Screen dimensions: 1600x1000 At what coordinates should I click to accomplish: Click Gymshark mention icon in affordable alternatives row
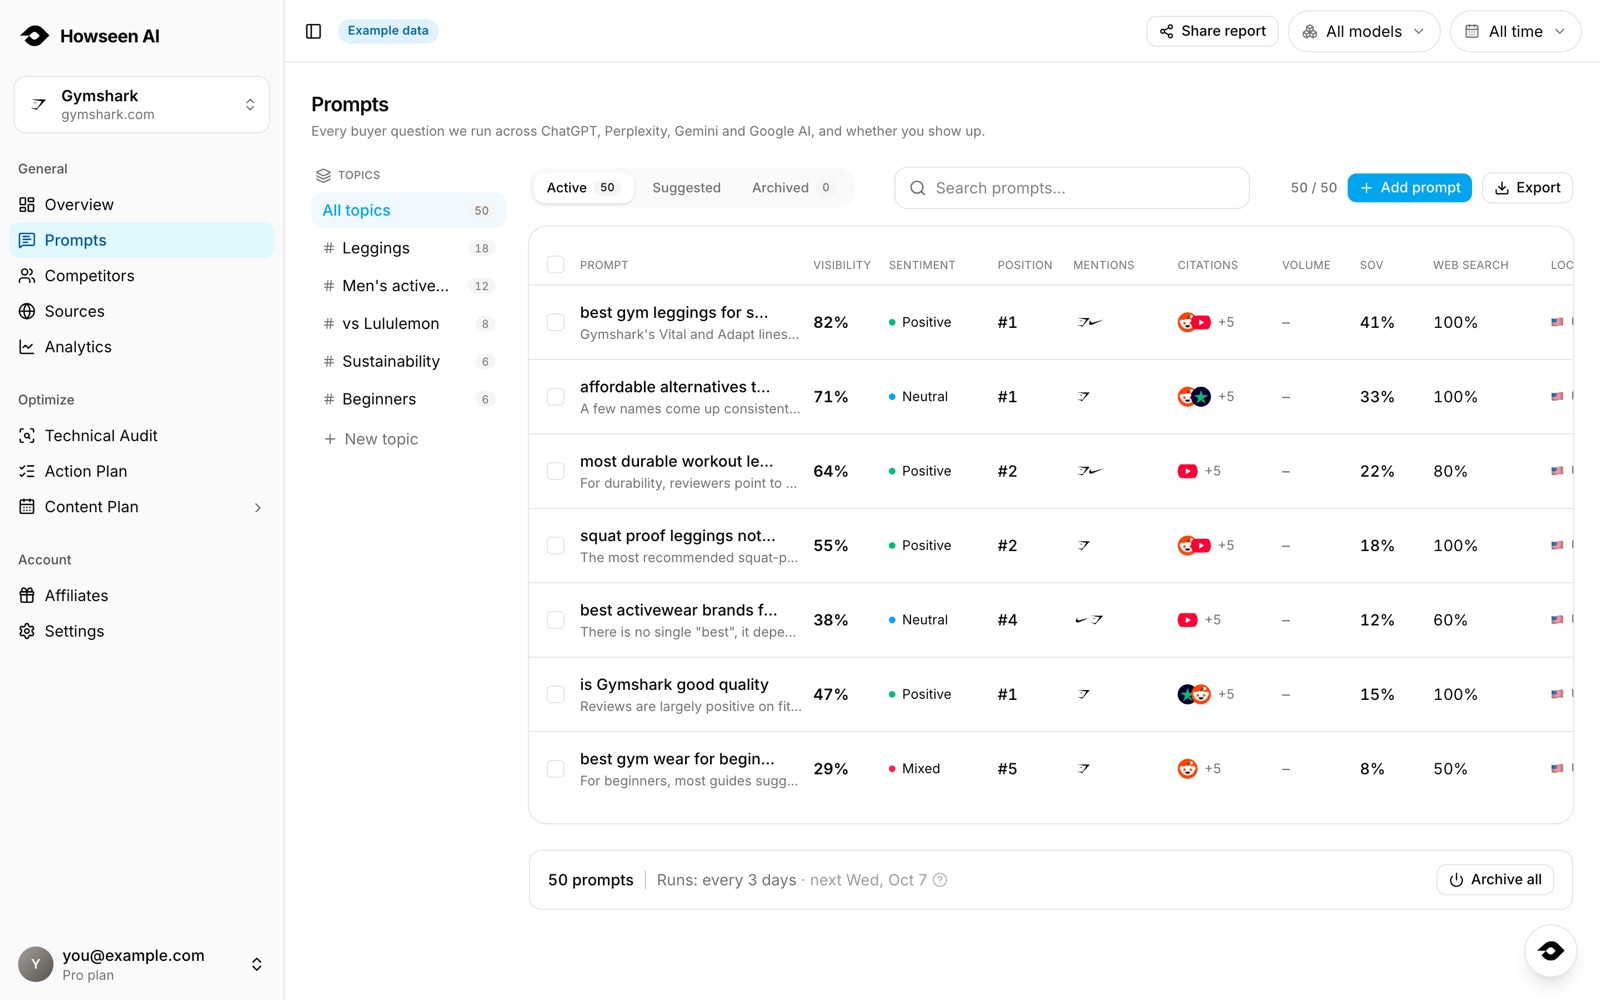pyautogui.click(x=1084, y=397)
